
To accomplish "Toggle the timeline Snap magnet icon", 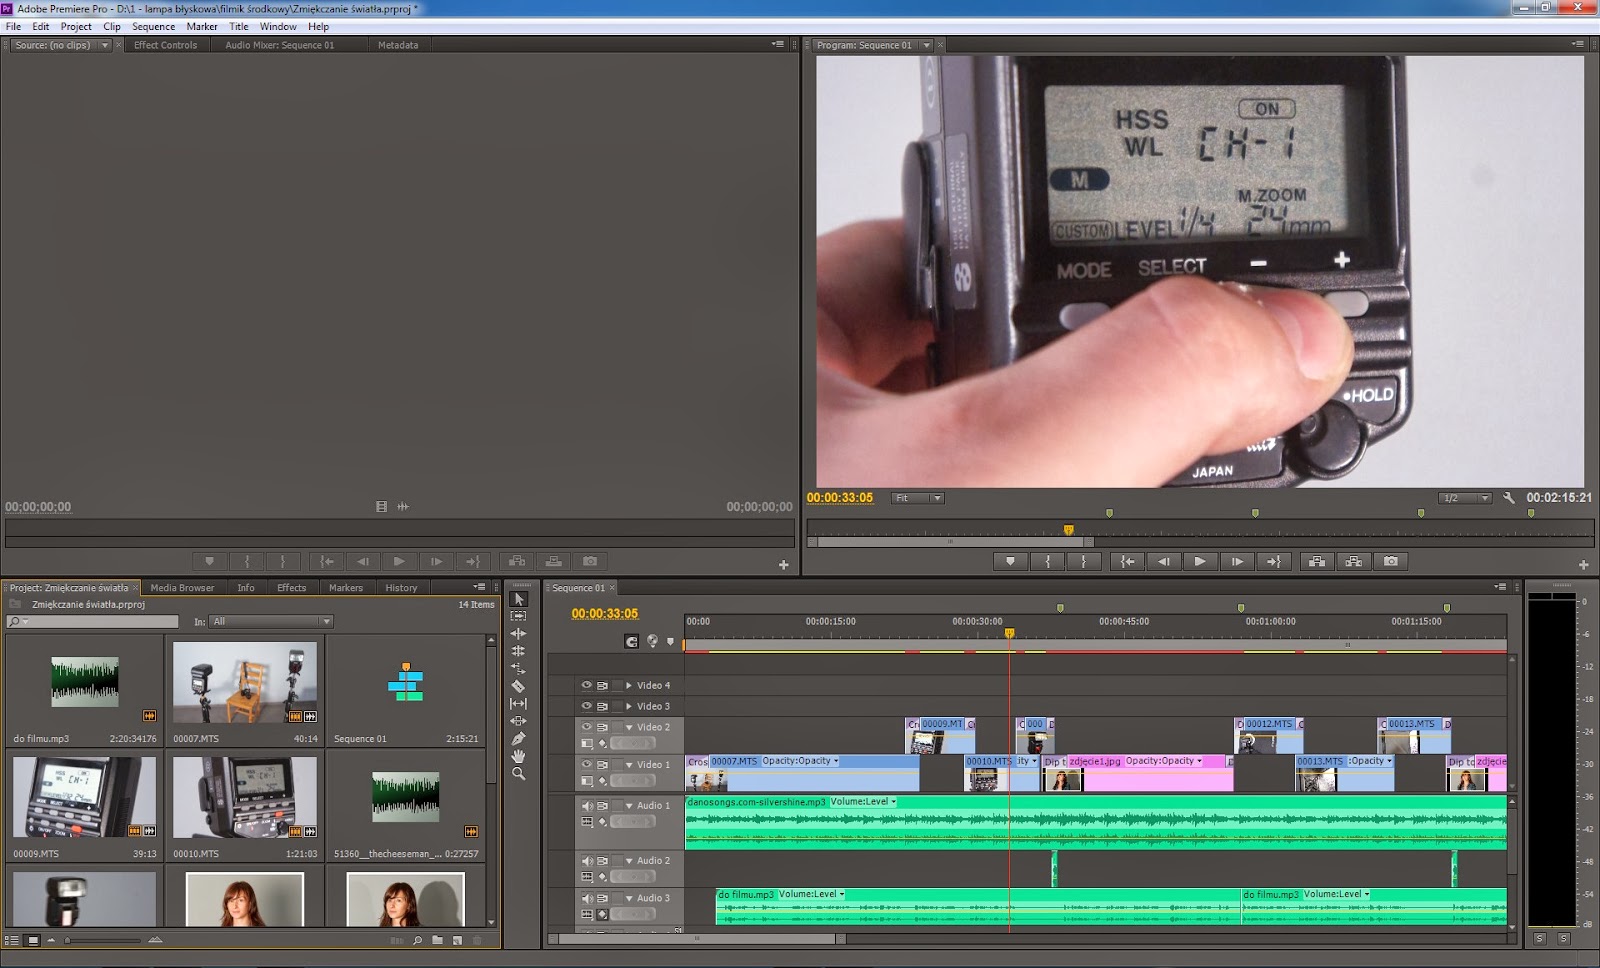I will 631,641.
